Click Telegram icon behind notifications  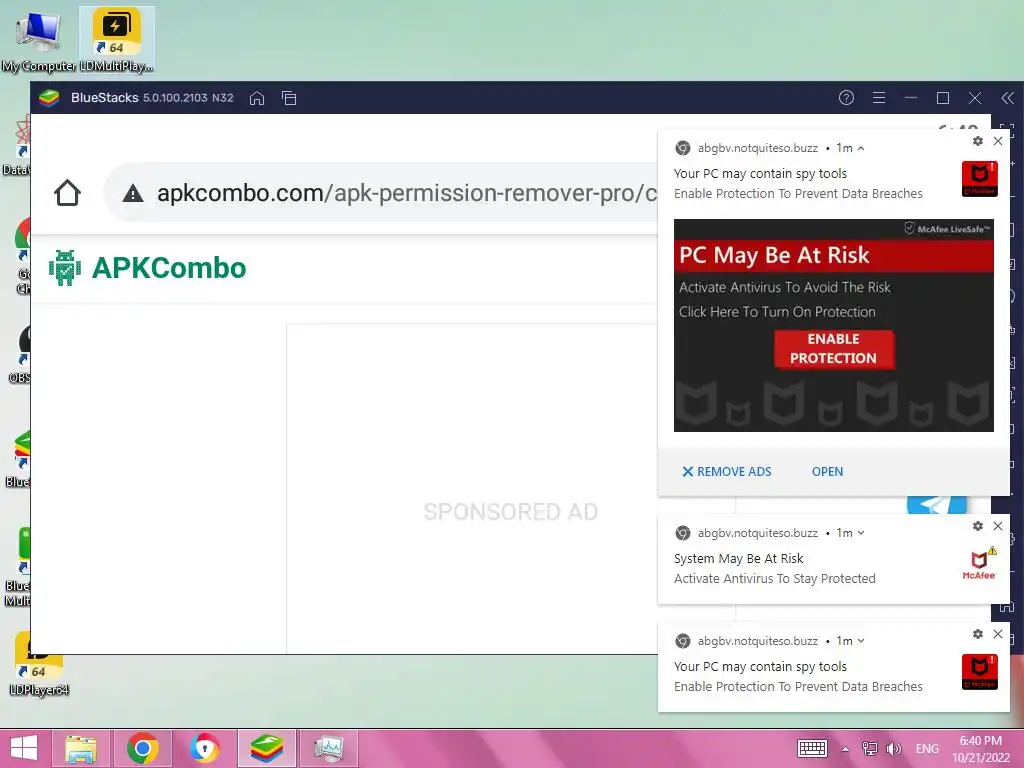(936, 505)
